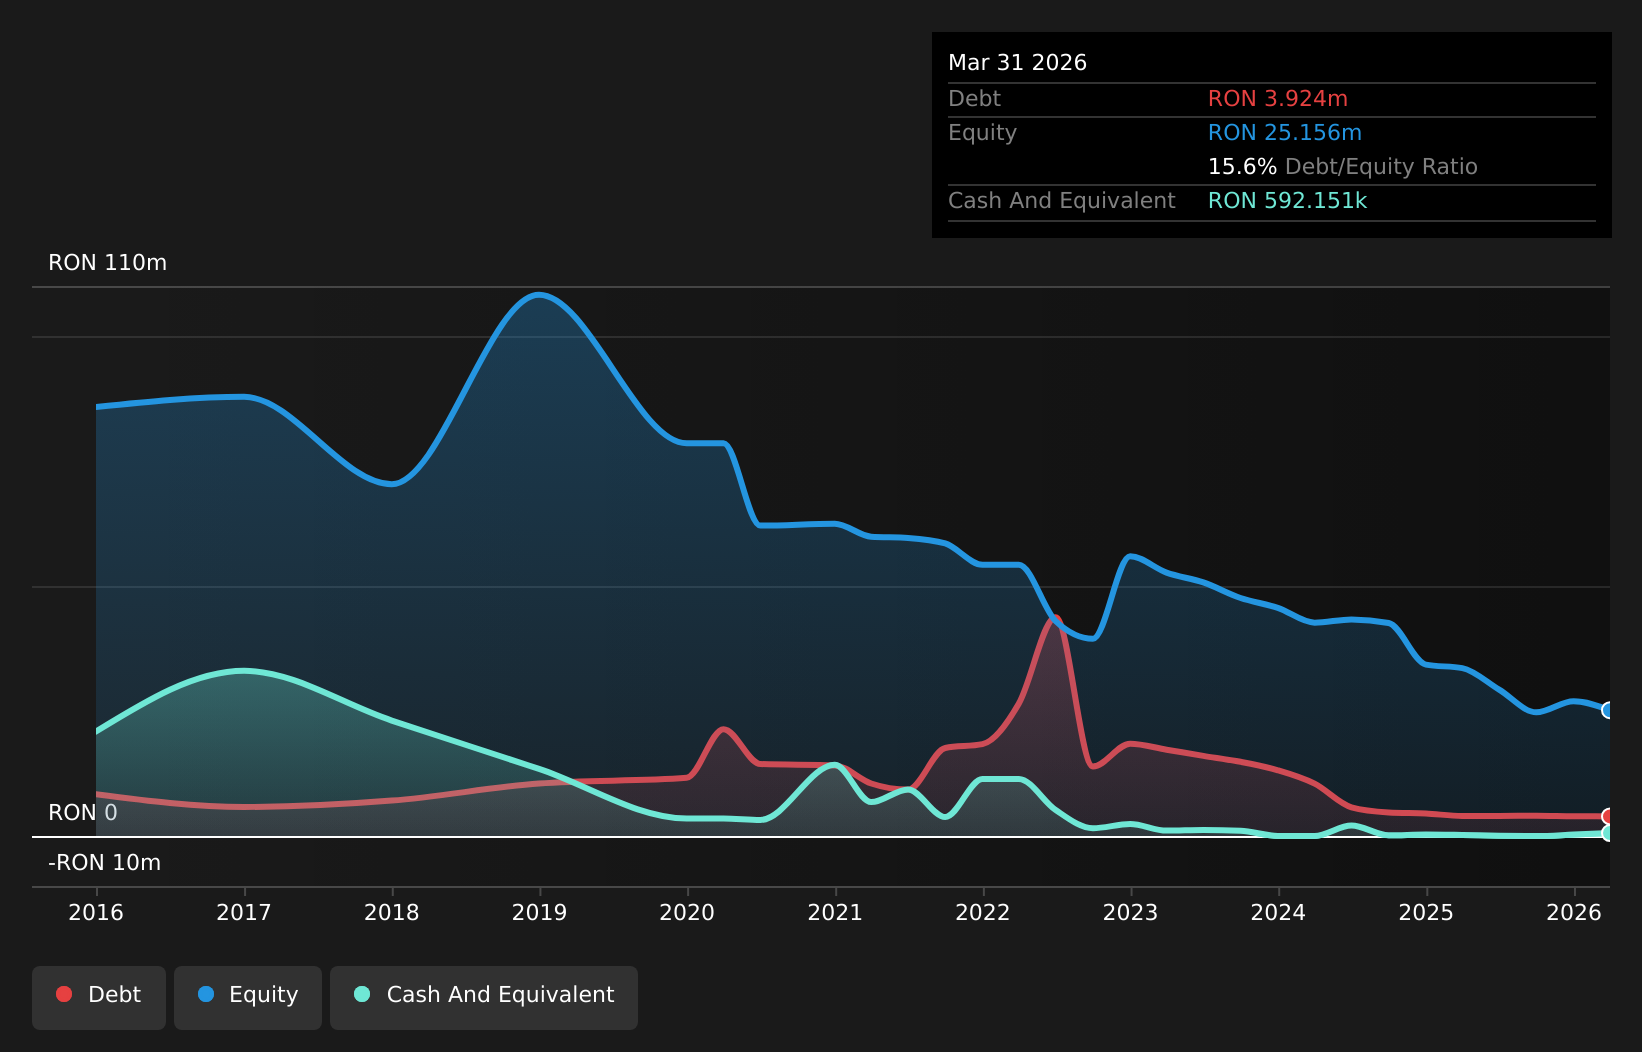Click the red Debt legend dot
Image resolution: width=1642 pixels, height=1052 pixels.
click(64, 994)
